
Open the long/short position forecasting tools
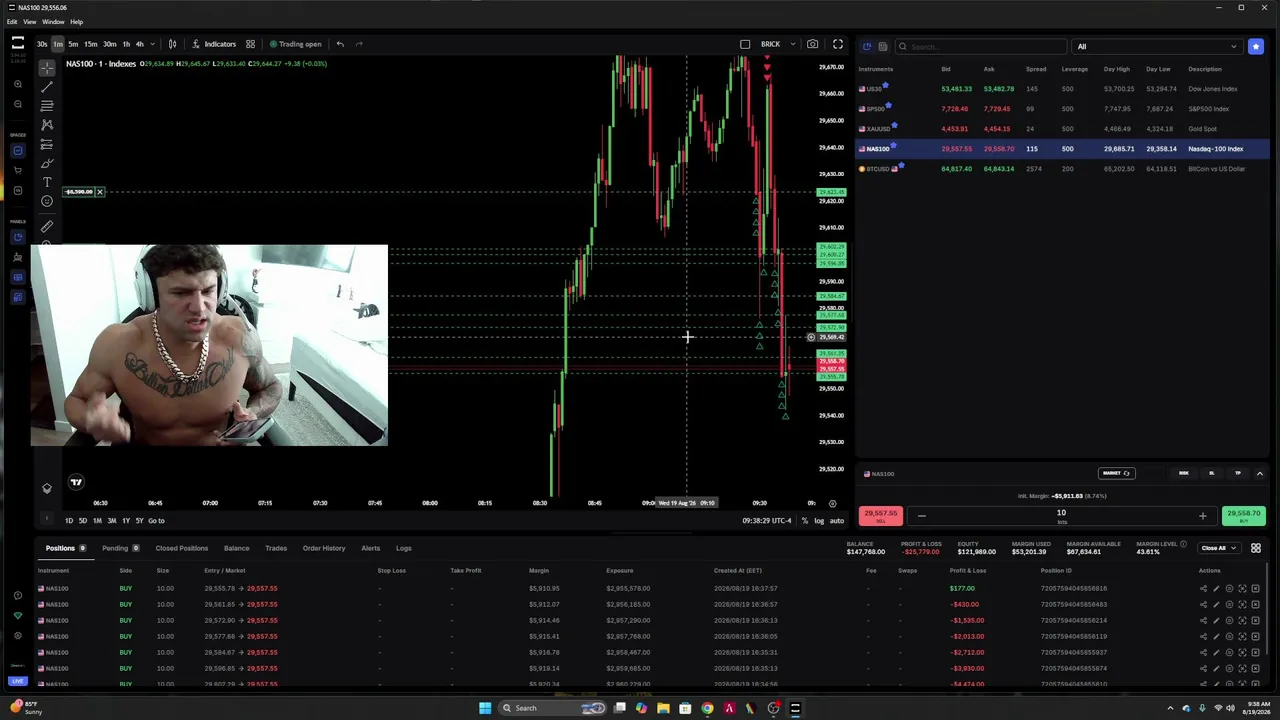coord(47,144)
